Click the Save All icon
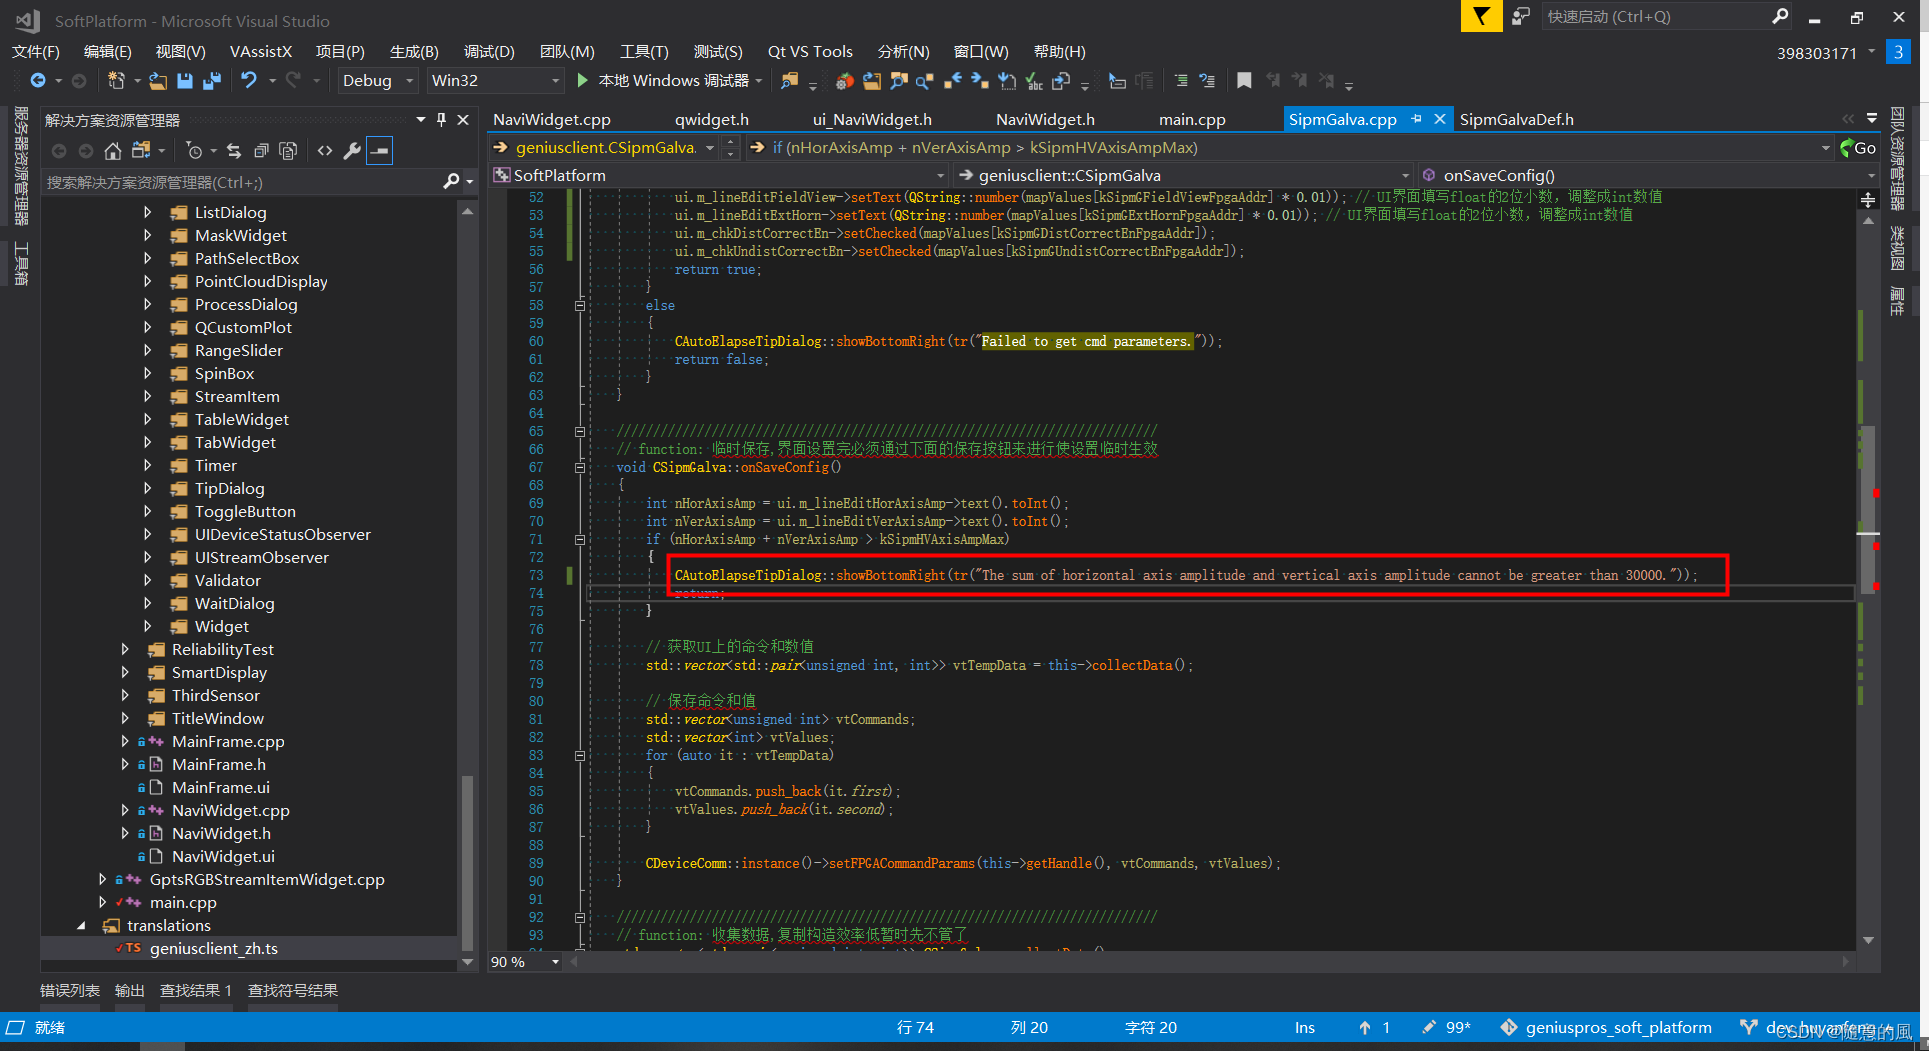1929x1051 pixels. pyautogui.click(x=211, y=81)
